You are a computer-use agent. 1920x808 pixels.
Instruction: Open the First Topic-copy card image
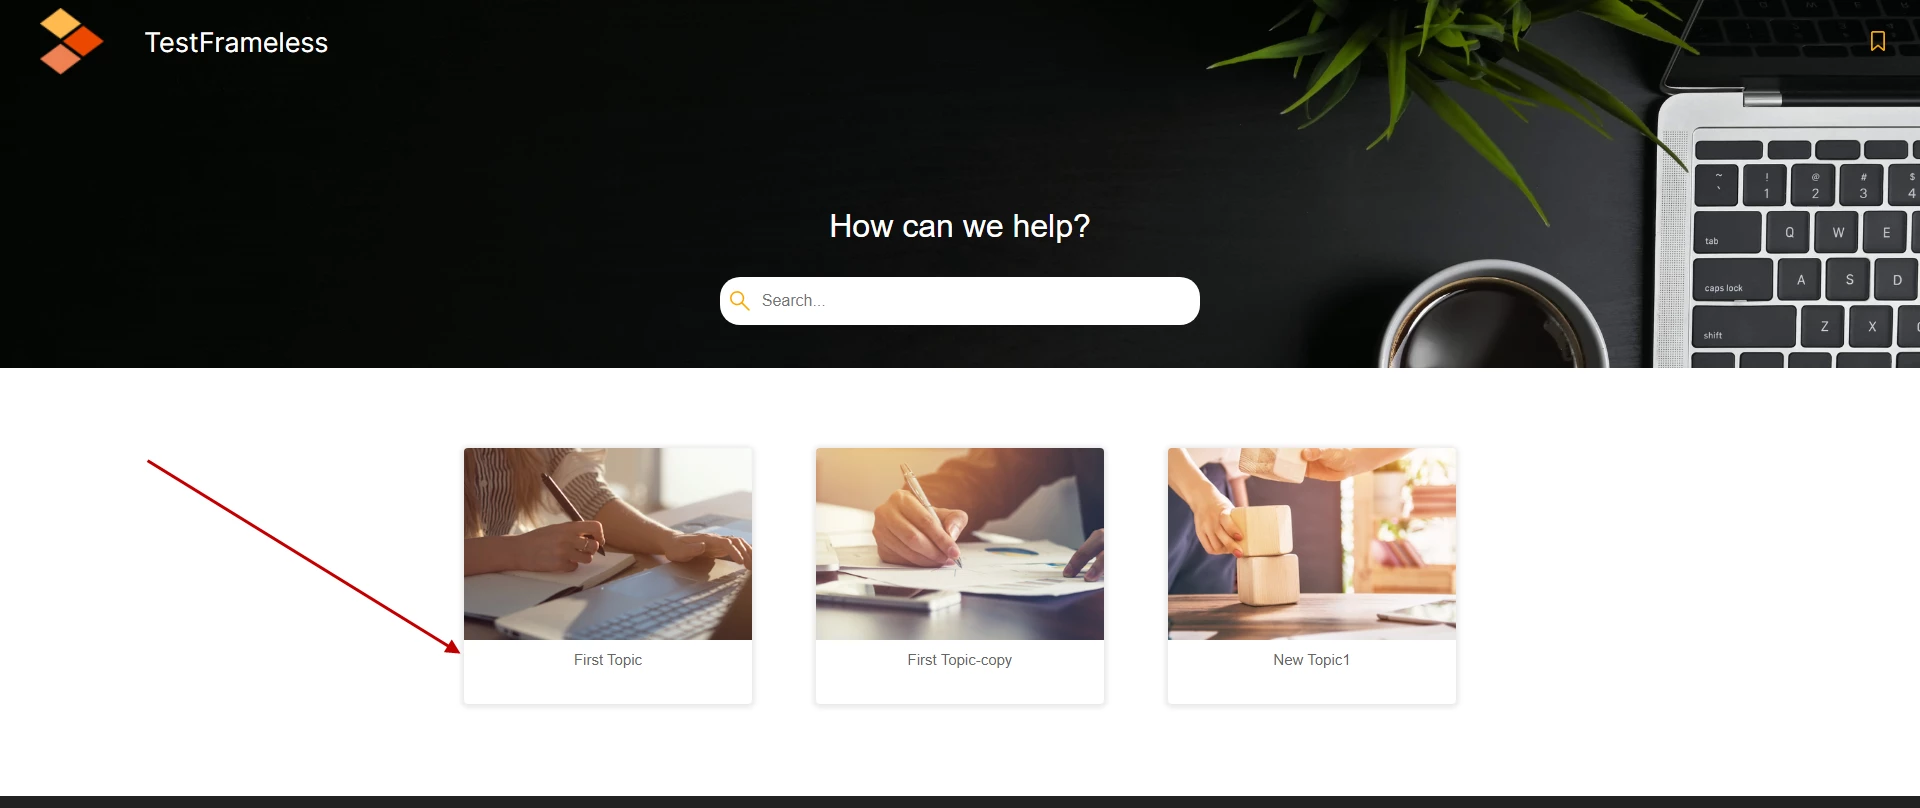(x=960, y=544)
